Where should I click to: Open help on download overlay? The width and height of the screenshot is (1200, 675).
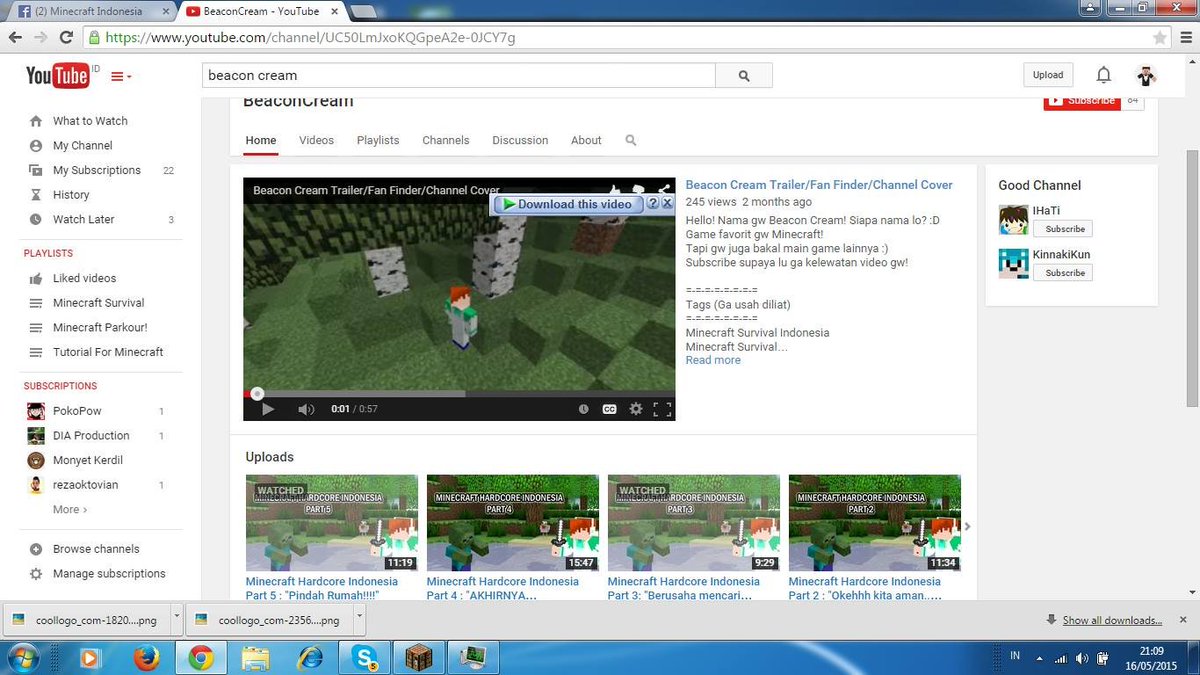[x=653, y=203]
